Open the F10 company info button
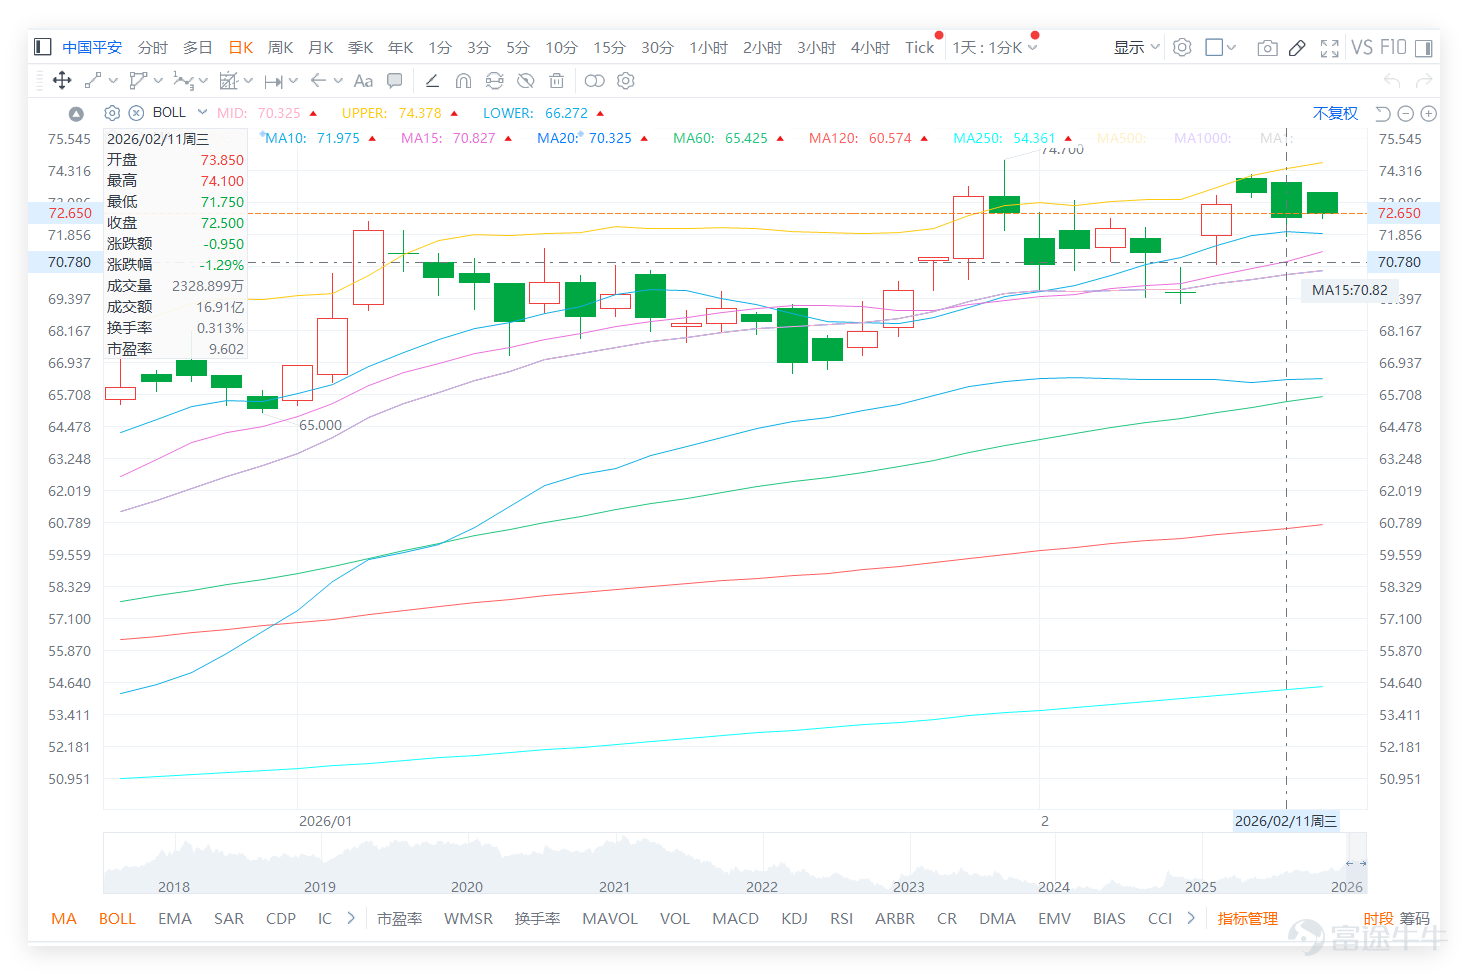Image resolution: width=1468 pixels, height=974 pixels. point(1393,47)
